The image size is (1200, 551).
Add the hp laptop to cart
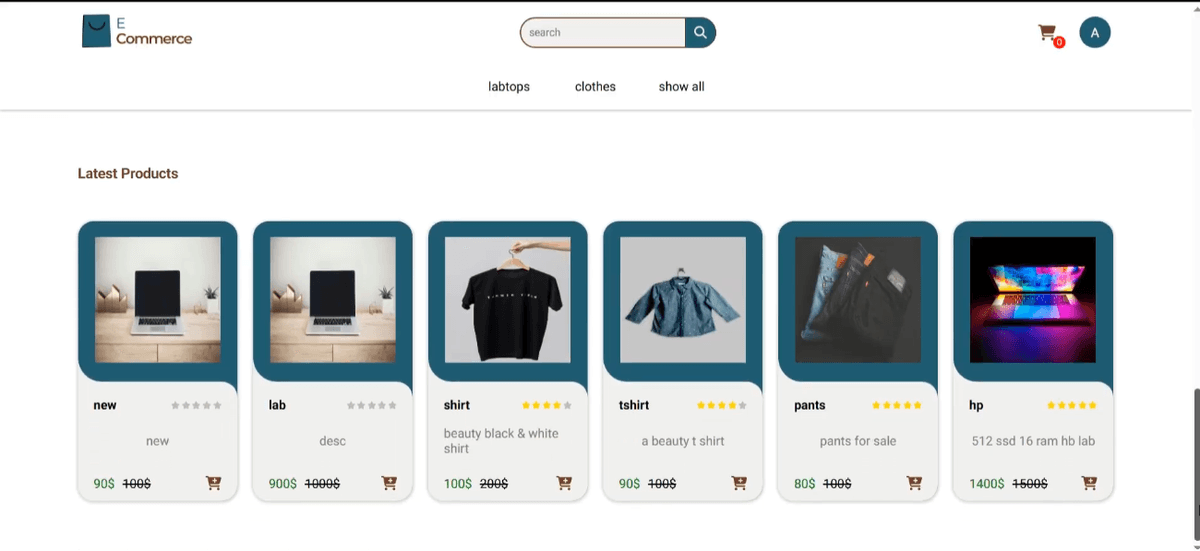(x=1089, y=483)
